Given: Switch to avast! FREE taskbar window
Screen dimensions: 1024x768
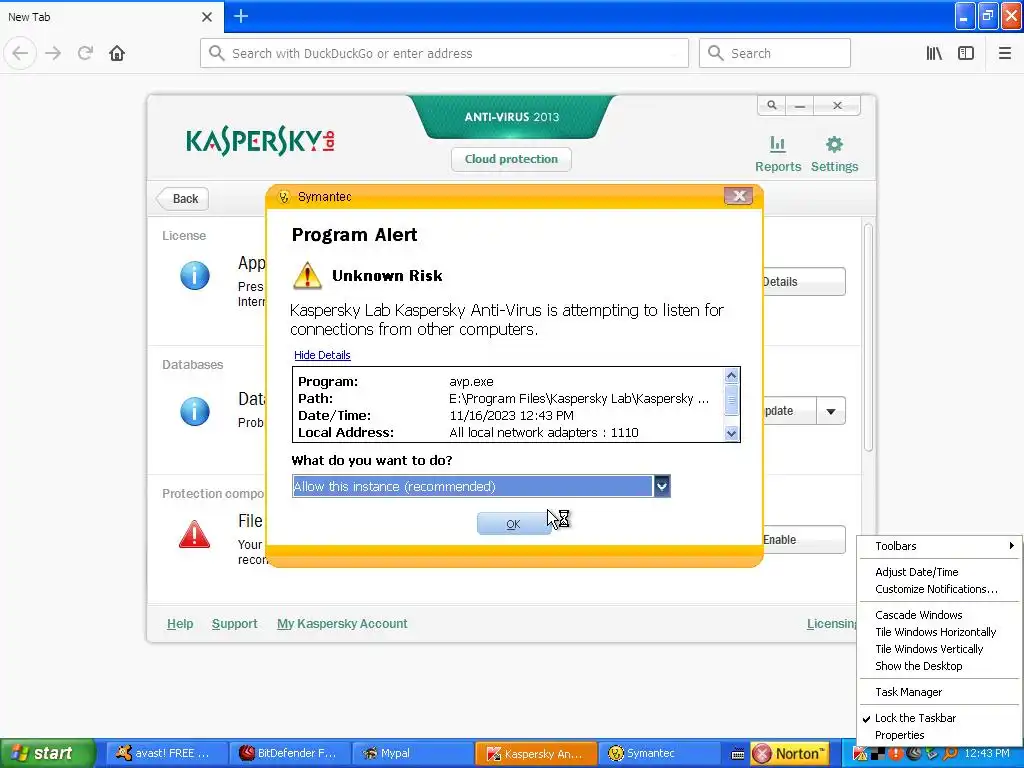Looking at the screenshot, I should pos(166,754).
